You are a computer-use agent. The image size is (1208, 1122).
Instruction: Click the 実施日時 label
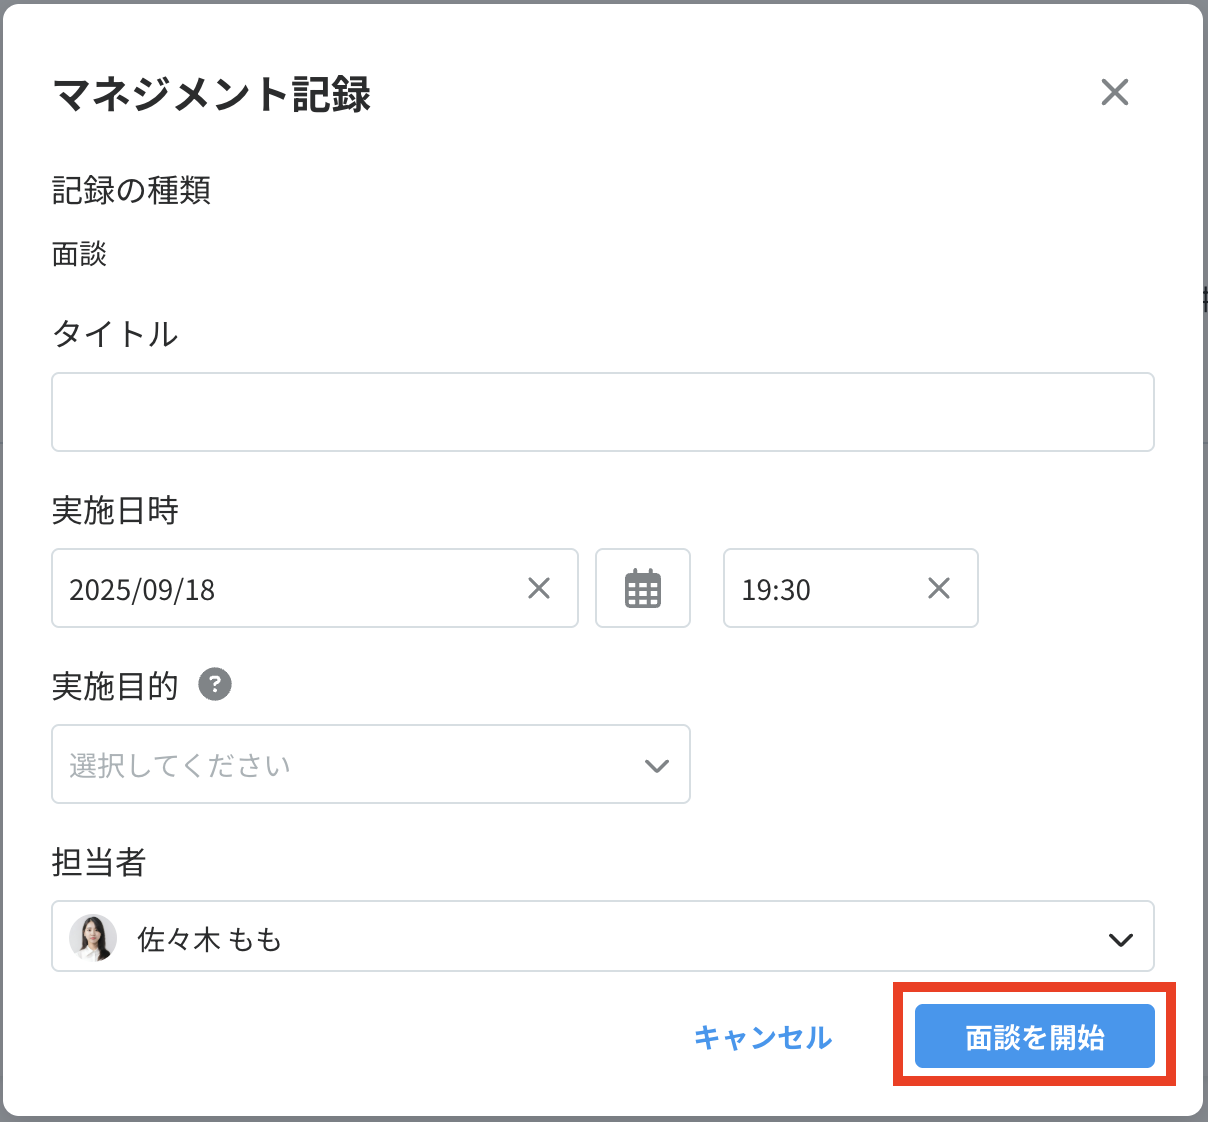115,511
